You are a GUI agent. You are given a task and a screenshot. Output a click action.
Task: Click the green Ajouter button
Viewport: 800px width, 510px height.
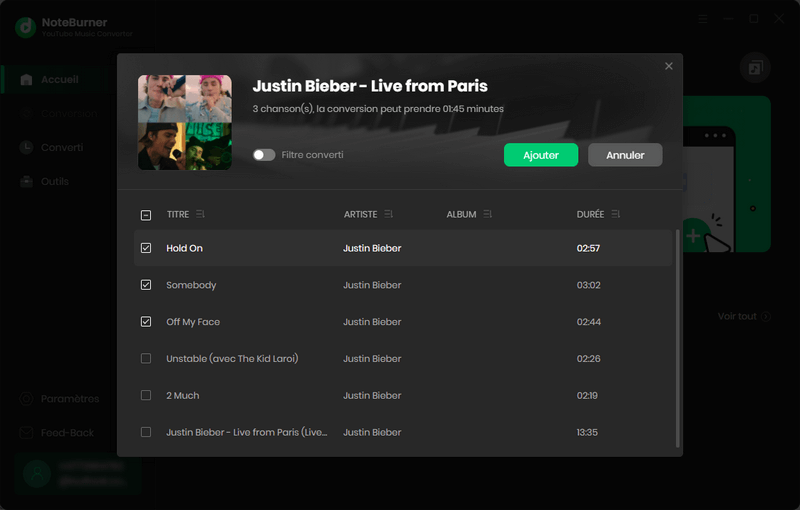pos(540,155)
